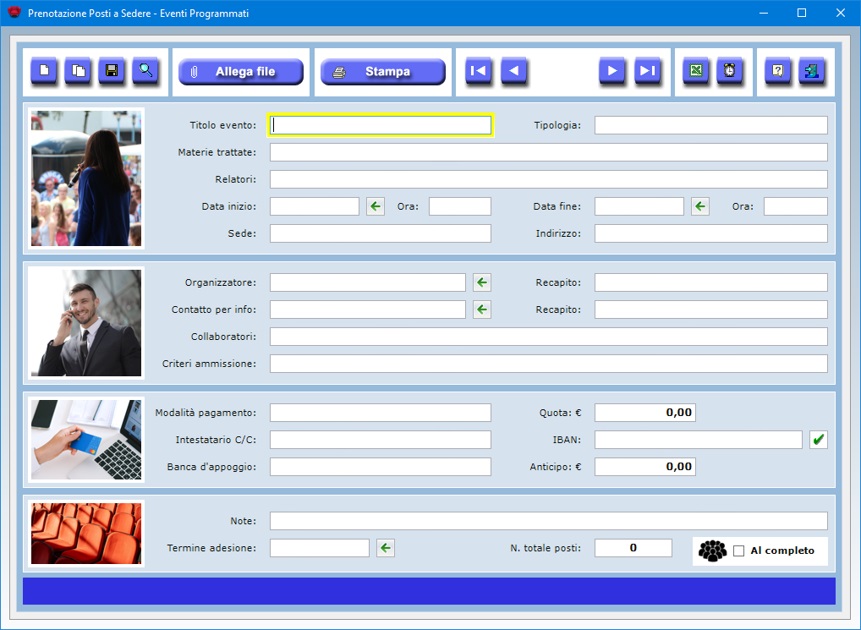Click Ora field after Data inizio
The image size is (861, 630).
460,207
